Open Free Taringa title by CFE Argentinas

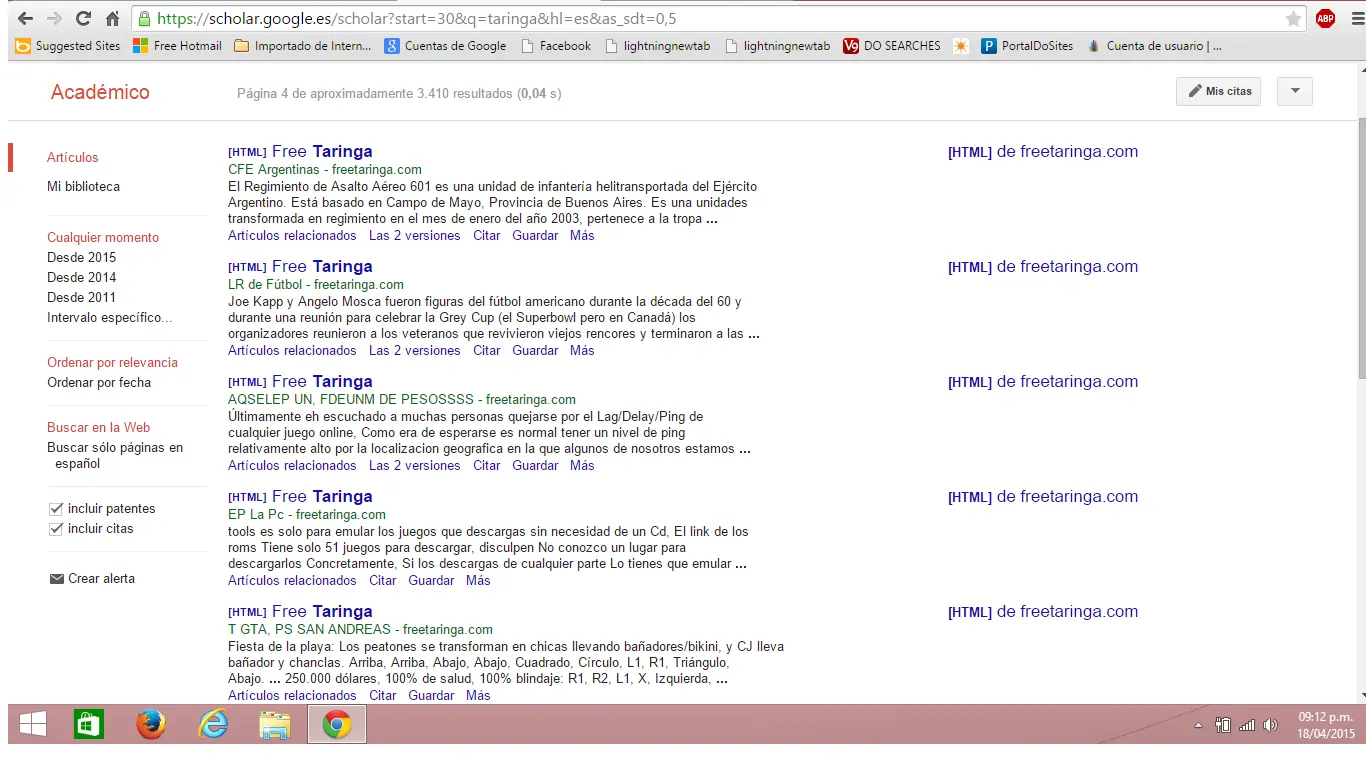[322, 152]
